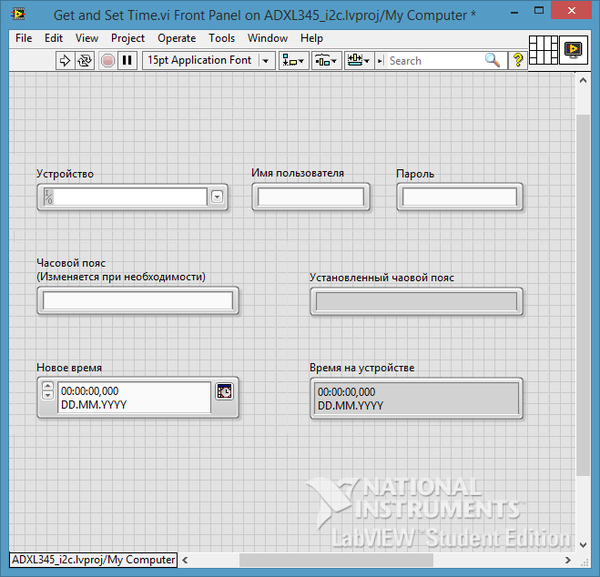Open the Устройство dropdown arrow
This screenshot has width=600, height=577.
point(217,197)
